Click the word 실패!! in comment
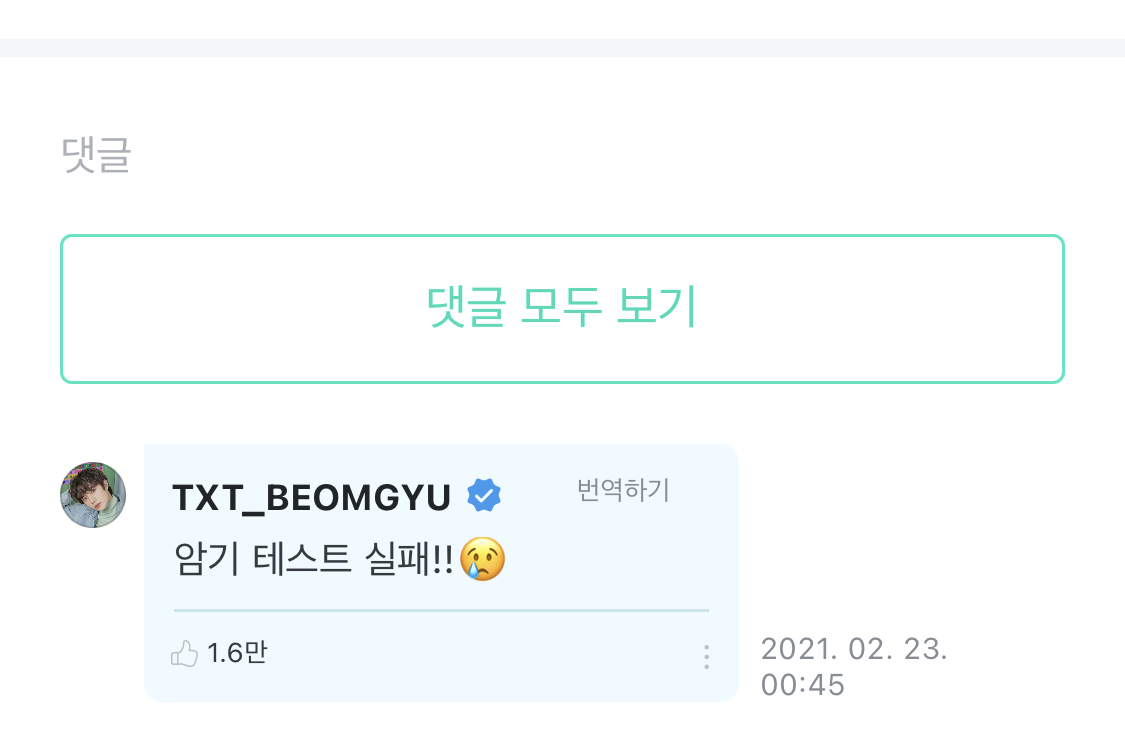Viewport: 1125px width, 735px height. pos(409,558)
